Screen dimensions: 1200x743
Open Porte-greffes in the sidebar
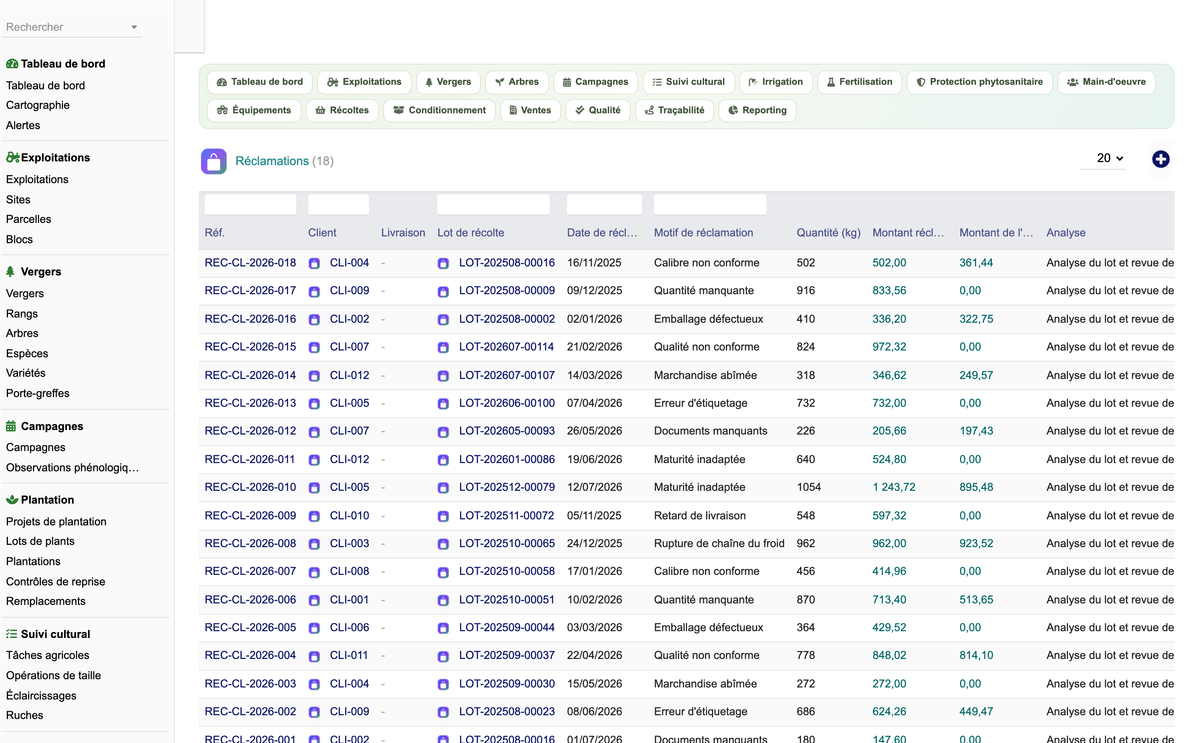(x=38, y=393)
